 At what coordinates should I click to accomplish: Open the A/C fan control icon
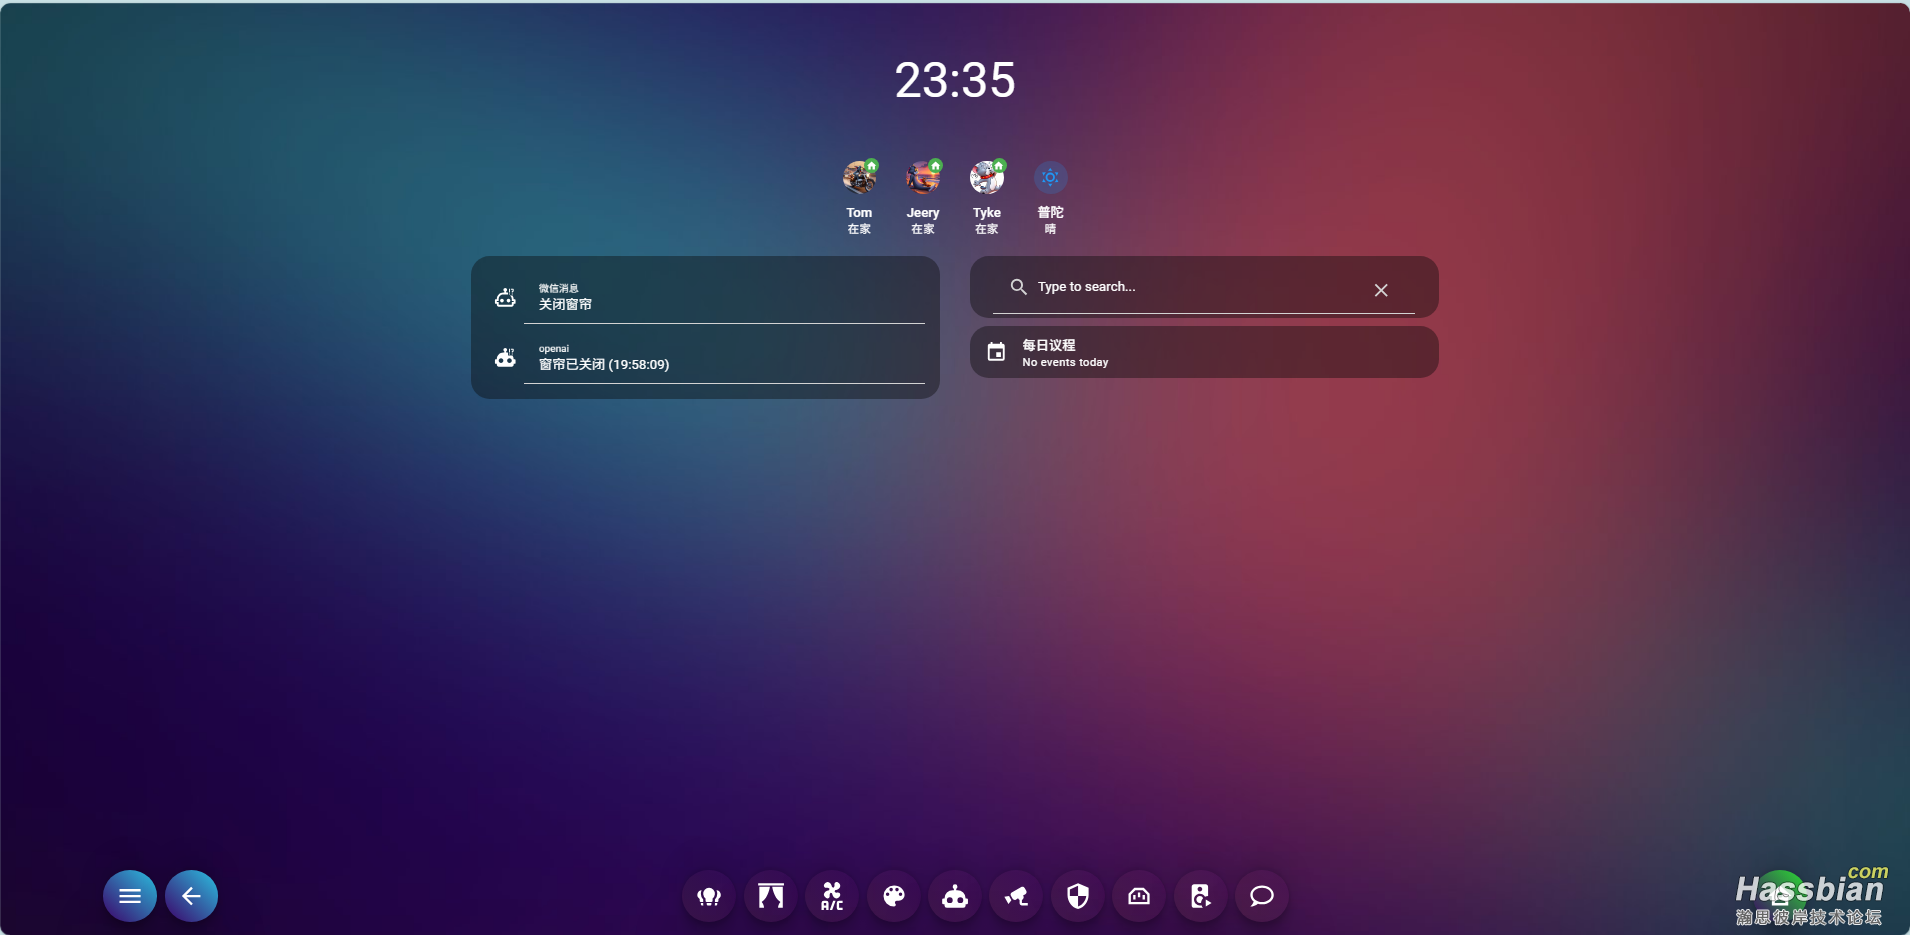(832, 896)
